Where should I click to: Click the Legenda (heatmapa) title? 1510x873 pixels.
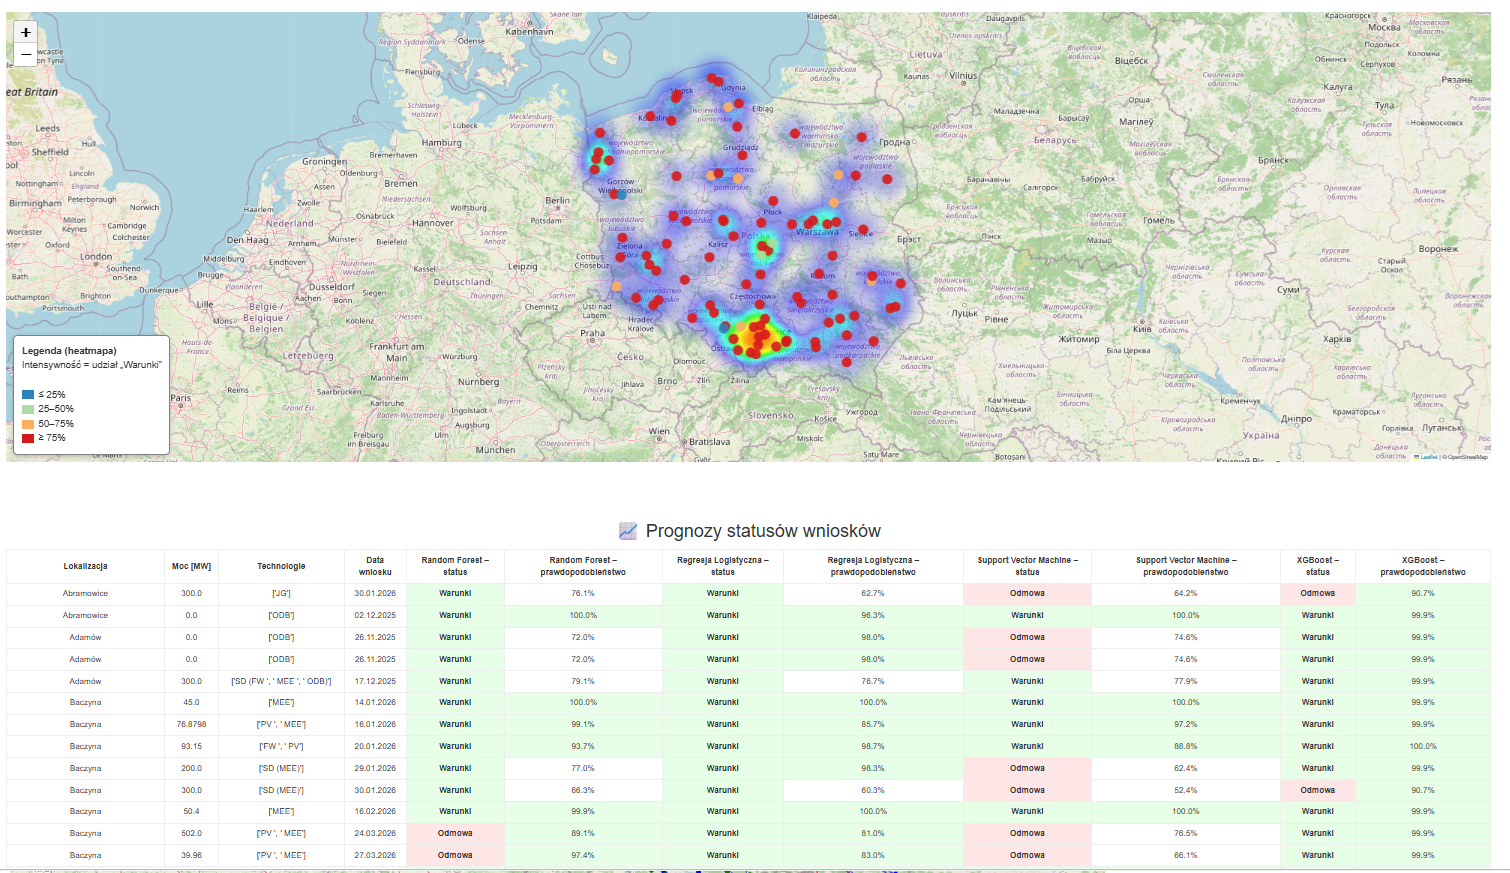click(x=70, y=351)
